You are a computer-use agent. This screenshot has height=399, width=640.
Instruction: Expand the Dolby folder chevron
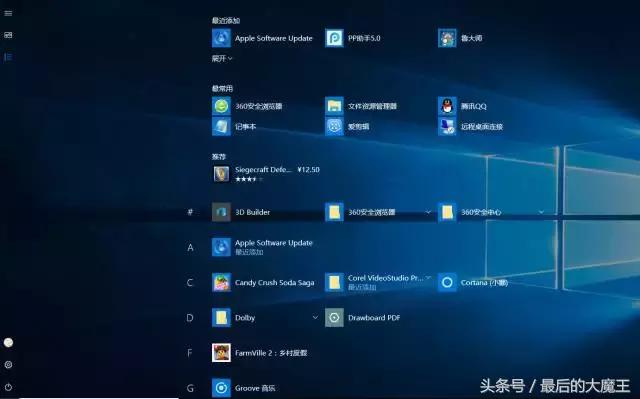point(315,317)
